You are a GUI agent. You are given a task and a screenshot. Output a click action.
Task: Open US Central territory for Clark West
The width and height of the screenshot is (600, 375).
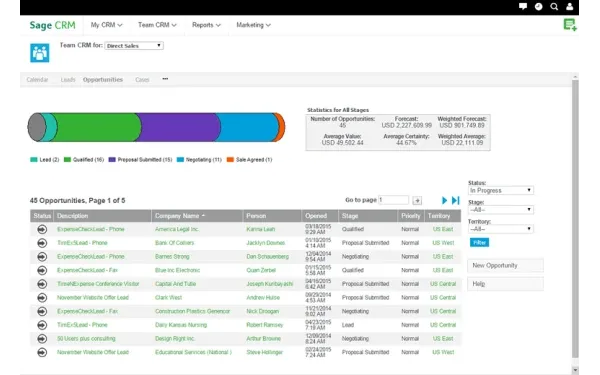(443, 298)
